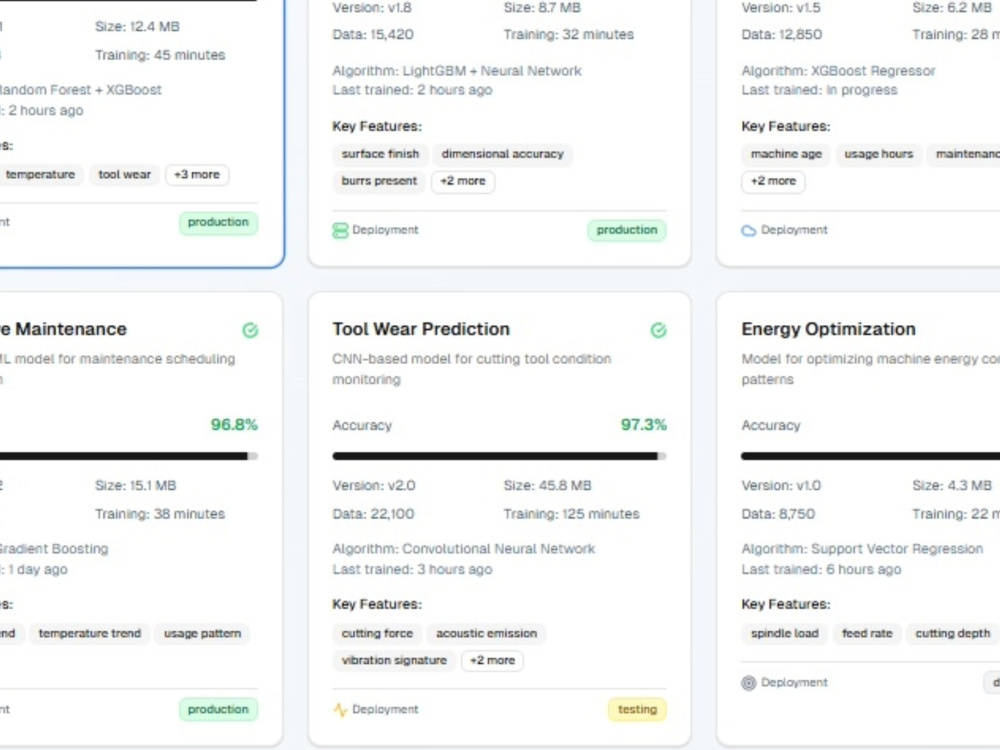Screen dimensions: 1000x750
Task: Select the 'cutting depth' feature chip
Action: [x=953, y=634]
